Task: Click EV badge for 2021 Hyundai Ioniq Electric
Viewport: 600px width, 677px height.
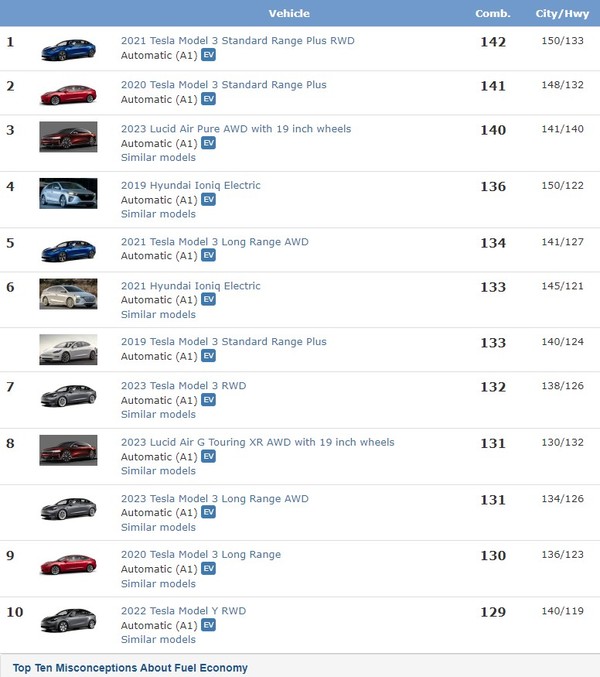Action: click(208, 300)
